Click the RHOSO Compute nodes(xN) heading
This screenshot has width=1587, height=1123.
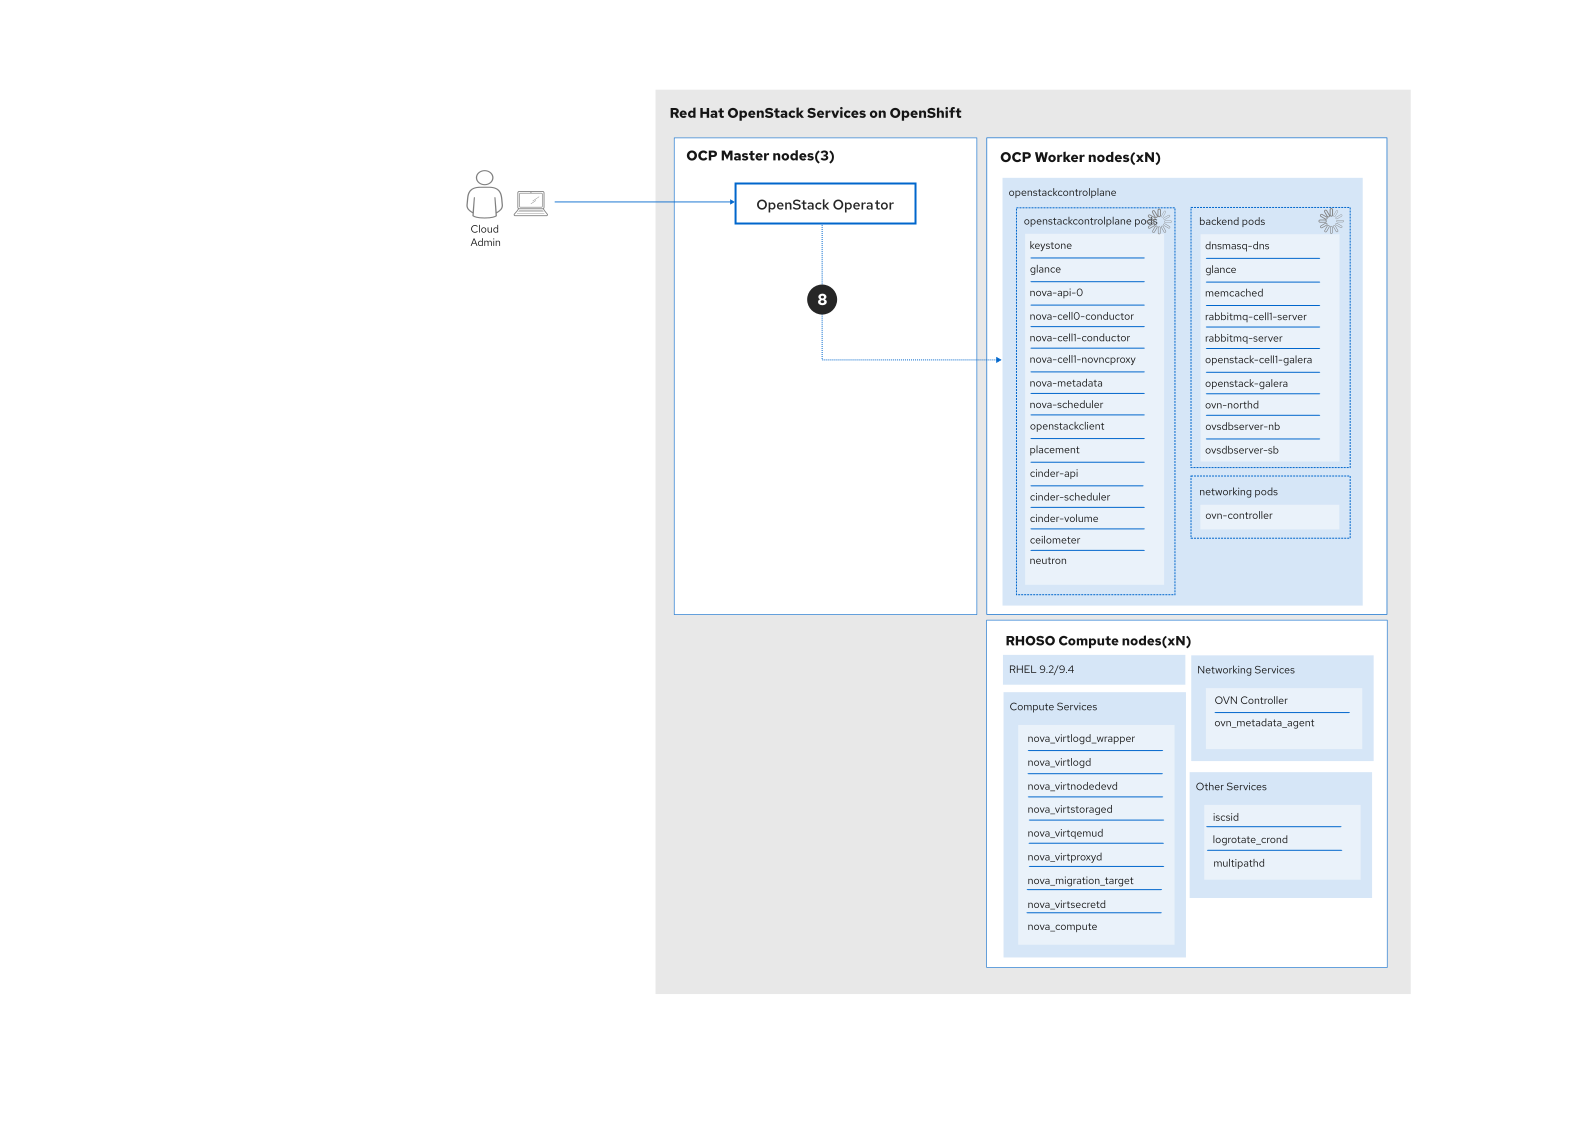[x=1098, y=641]
